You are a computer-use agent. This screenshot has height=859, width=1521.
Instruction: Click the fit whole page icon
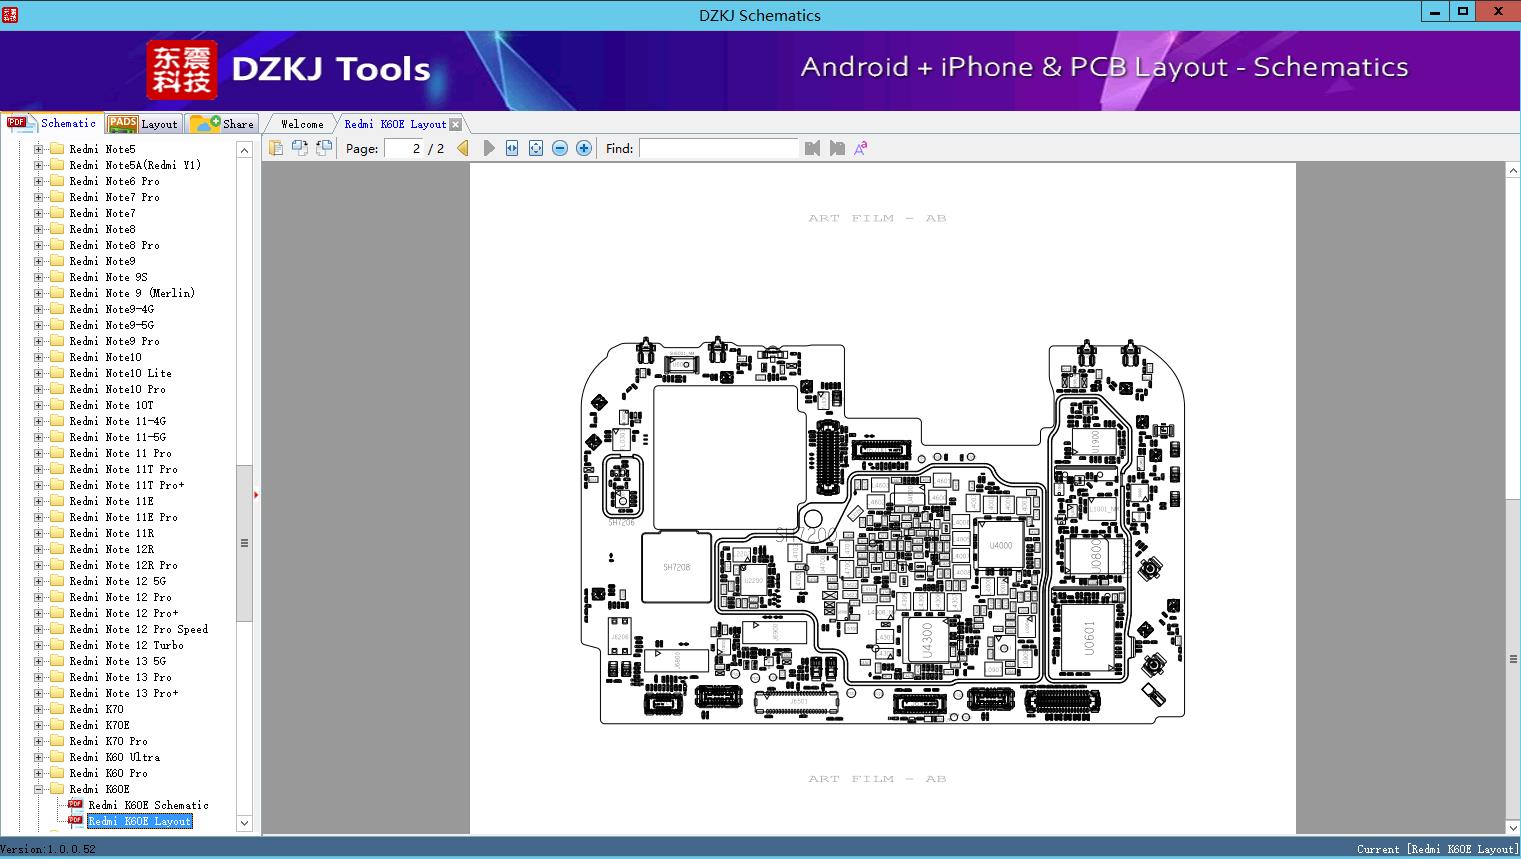(x=536, y=148)
